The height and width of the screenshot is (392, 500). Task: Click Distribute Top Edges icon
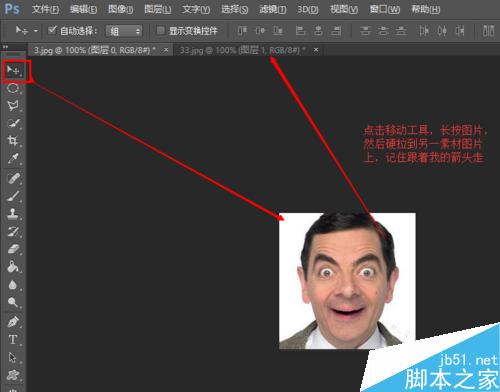pyautogui.click(x=365, y=31)
